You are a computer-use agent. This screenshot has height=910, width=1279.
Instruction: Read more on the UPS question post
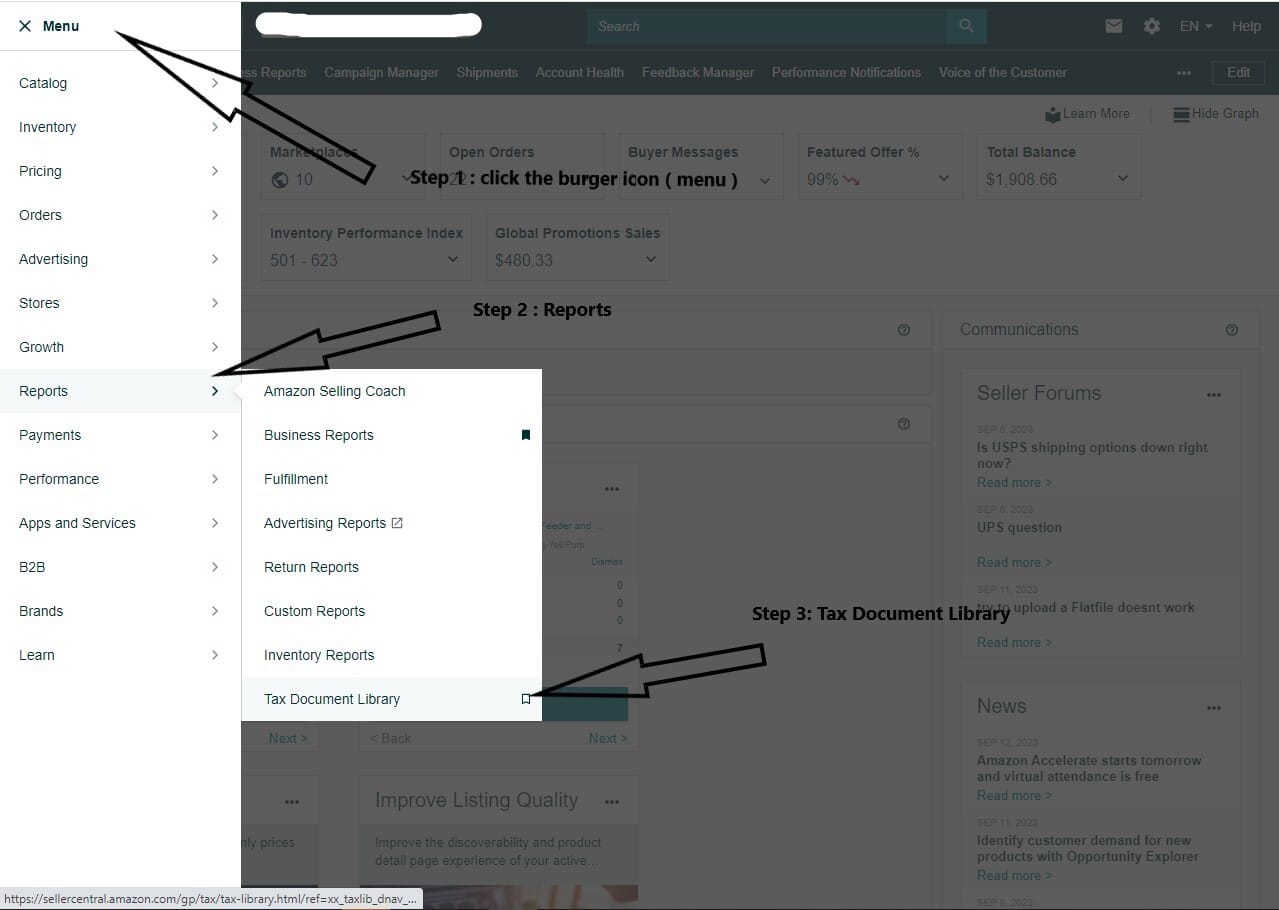click(x=1014, y=563)
